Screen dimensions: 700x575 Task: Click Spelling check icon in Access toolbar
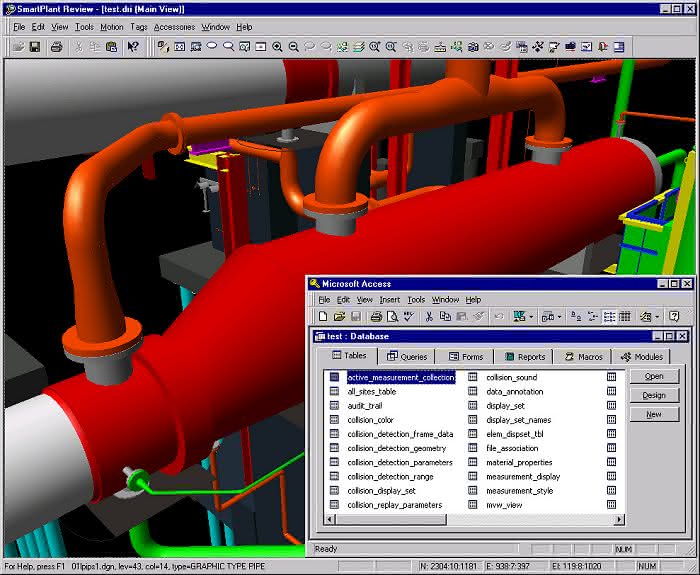(408, 317)
